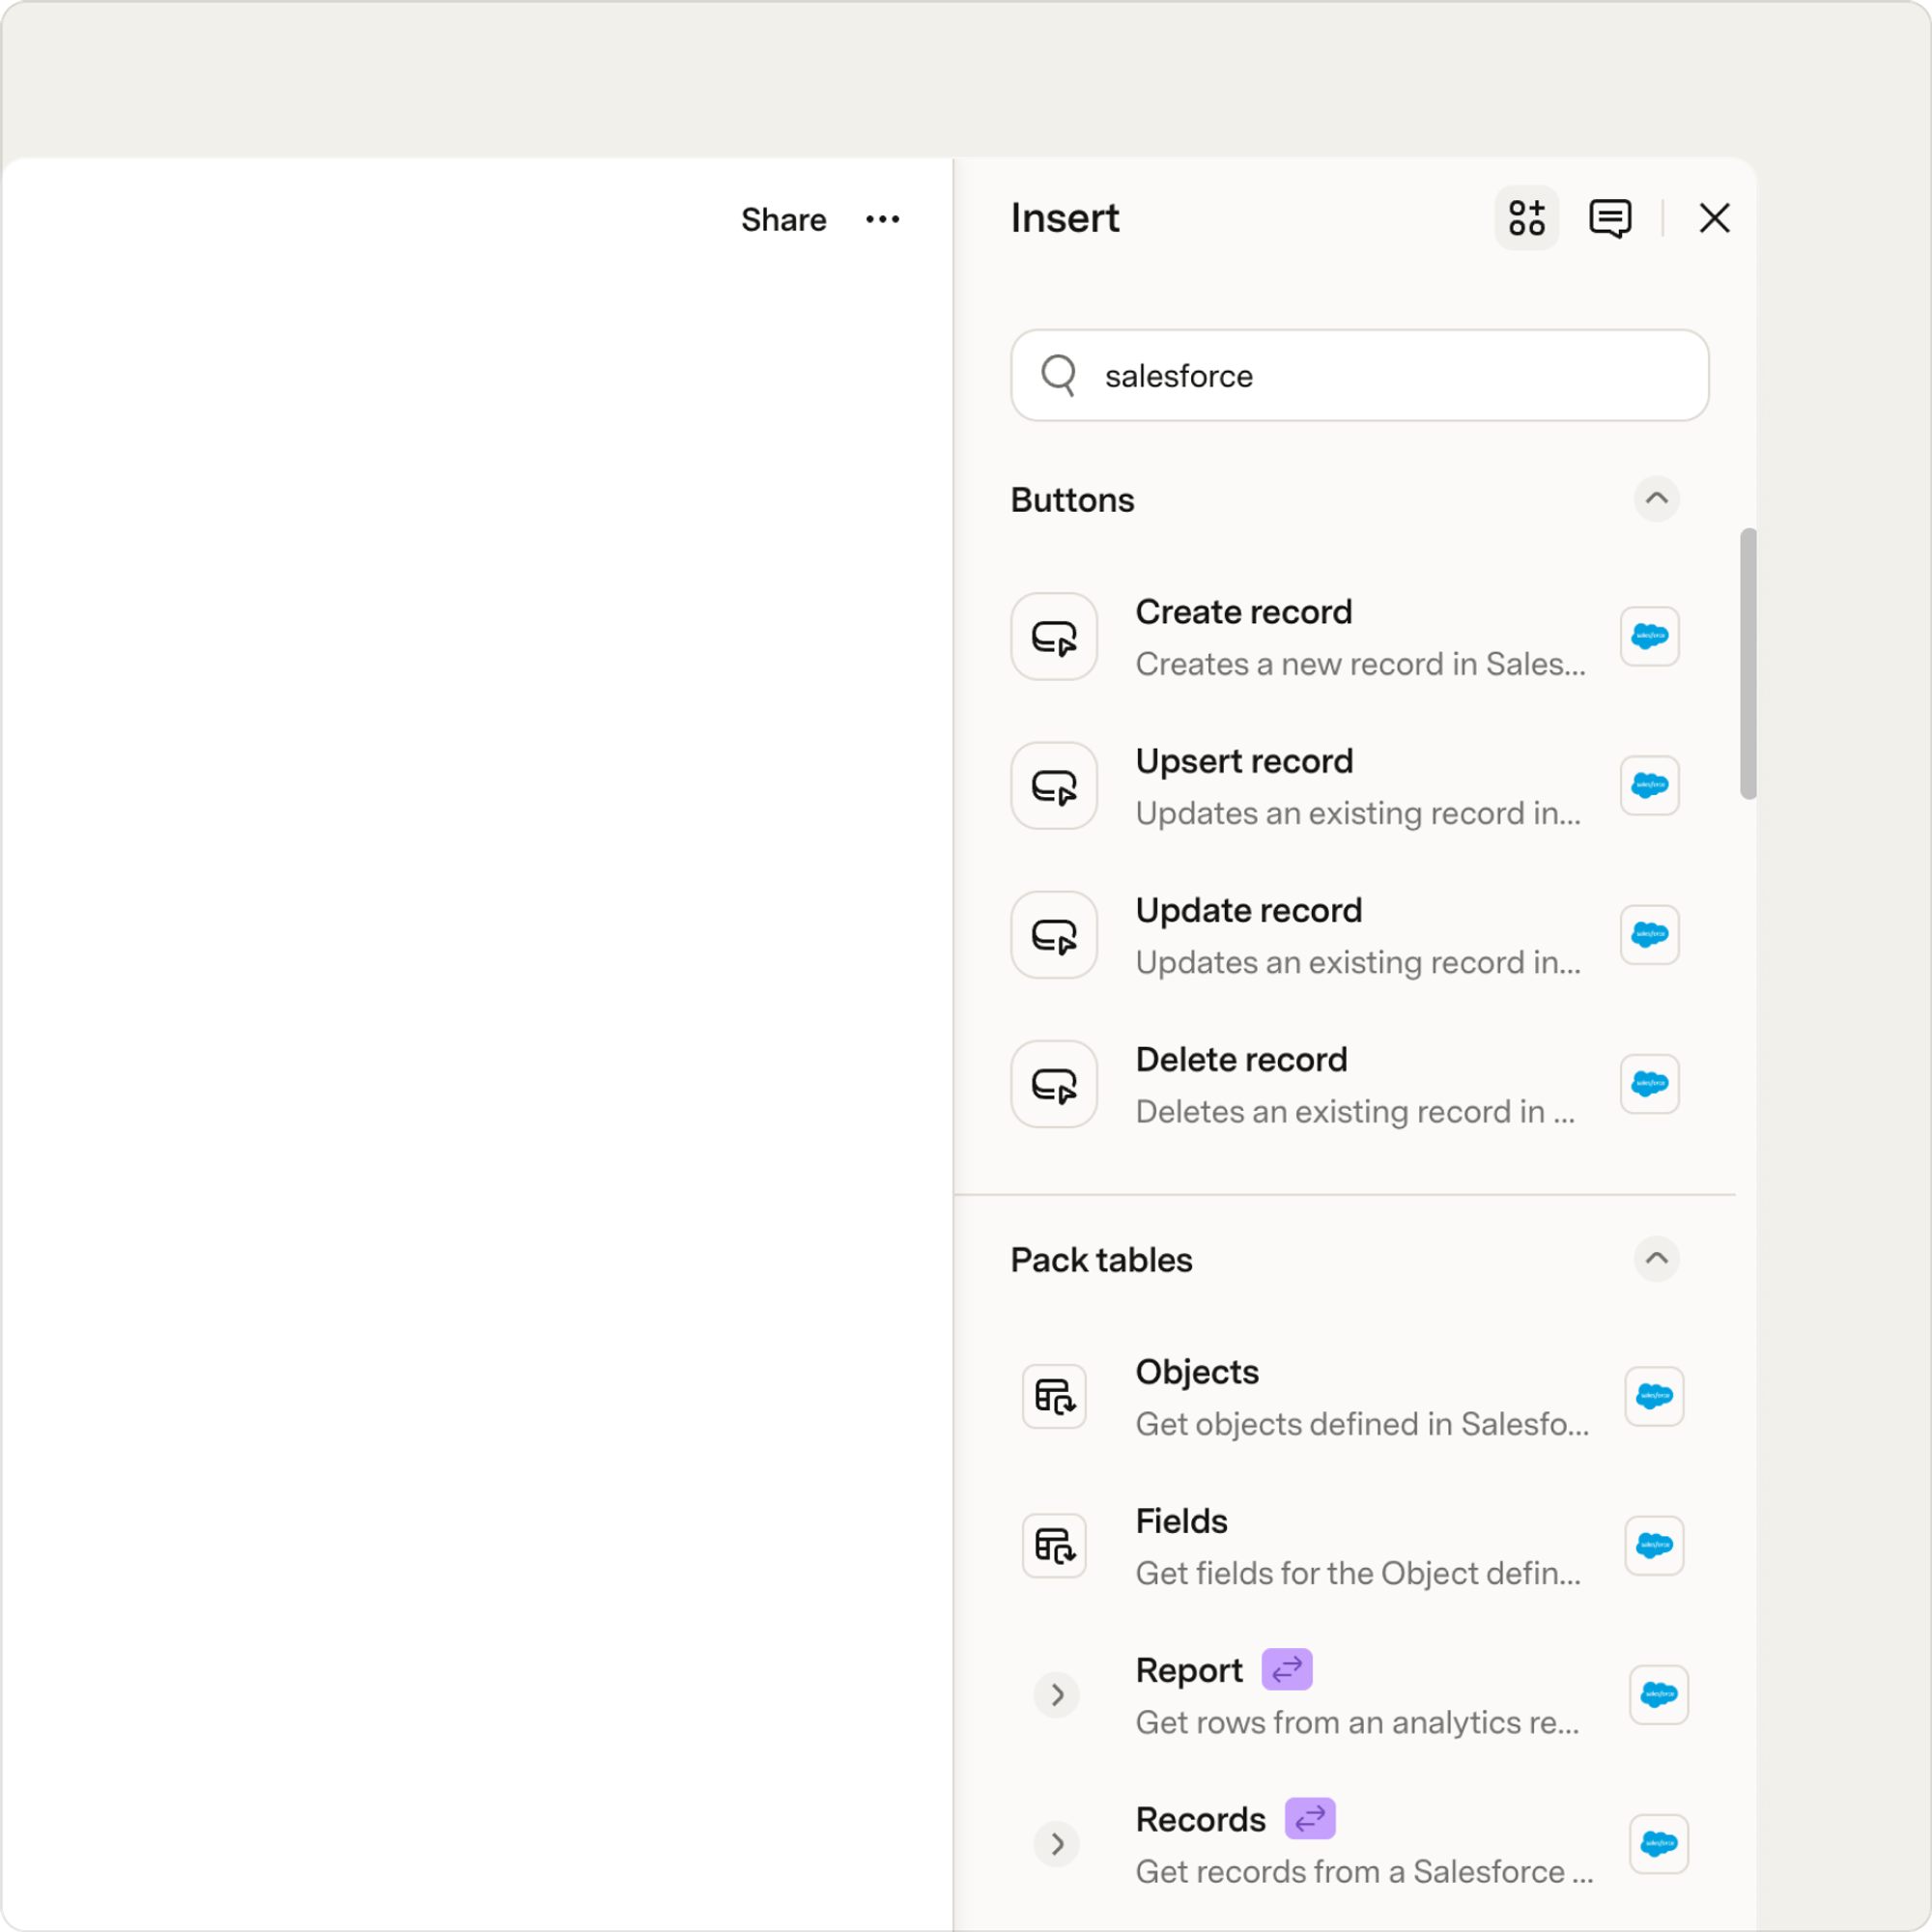Screen dimensions: 1932x1932
Task: Select the Objects title
Action: click(x=1197, y=1372)
